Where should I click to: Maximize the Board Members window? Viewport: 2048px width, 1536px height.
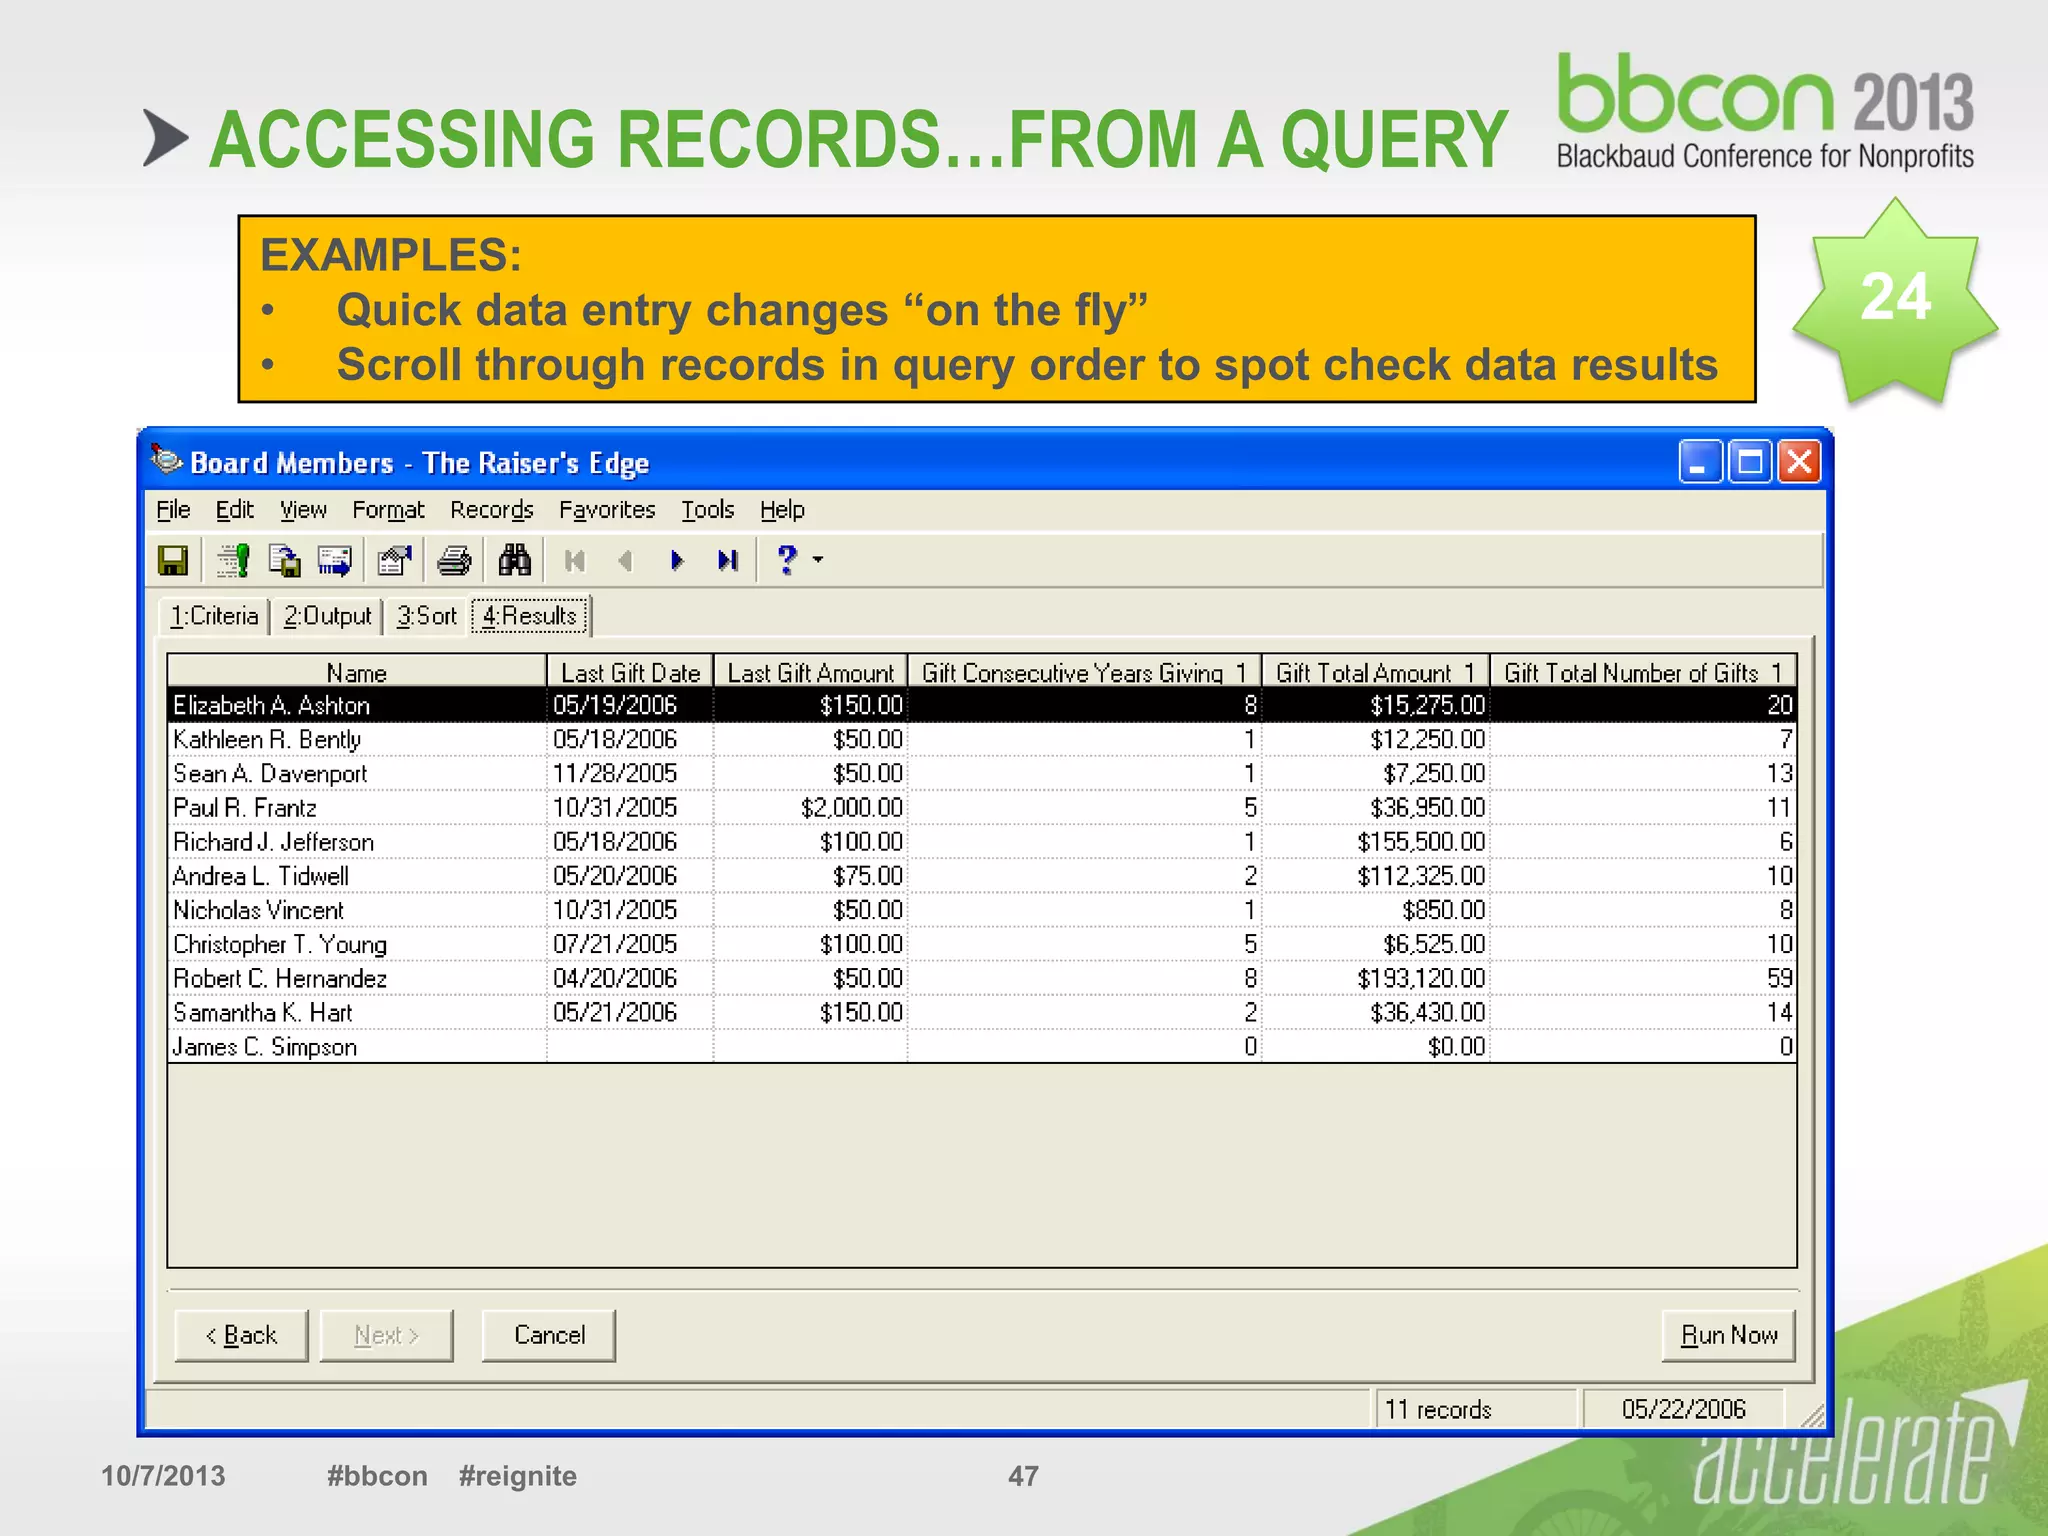pos(1750,462)
